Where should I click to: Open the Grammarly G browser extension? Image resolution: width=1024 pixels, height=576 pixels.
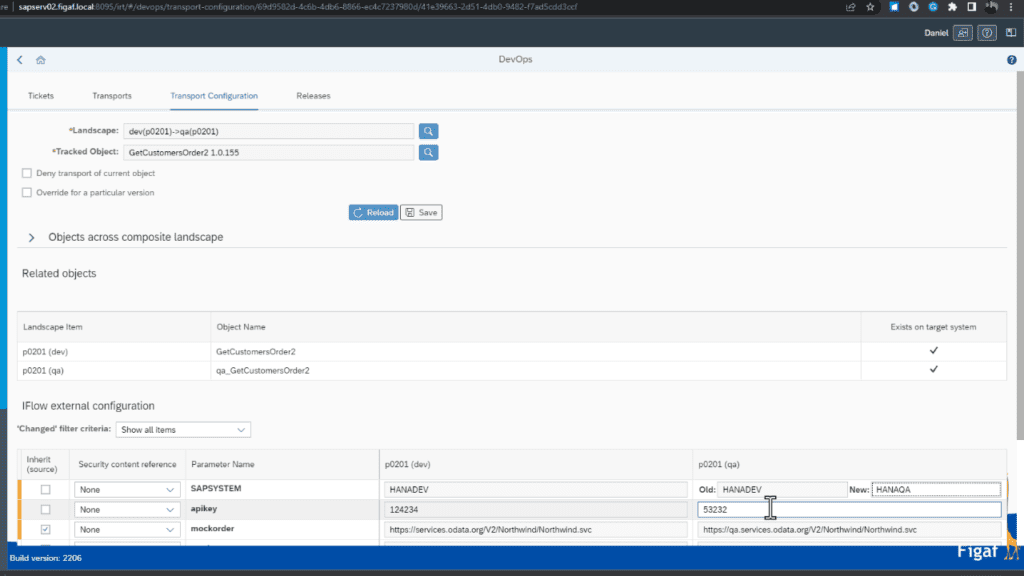933,7
